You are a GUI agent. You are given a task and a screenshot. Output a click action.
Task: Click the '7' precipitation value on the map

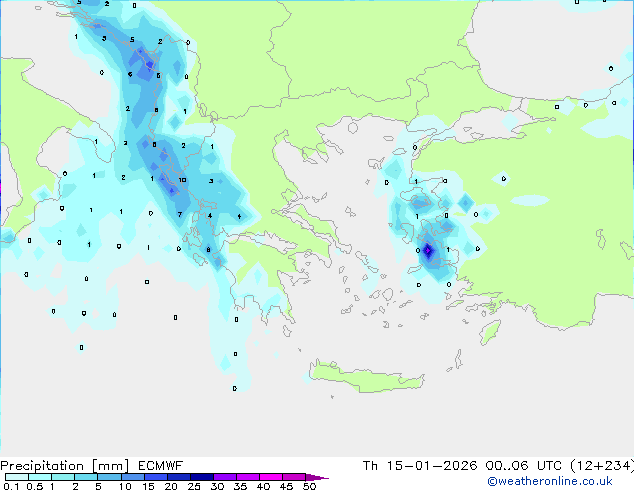coord(180,214)
